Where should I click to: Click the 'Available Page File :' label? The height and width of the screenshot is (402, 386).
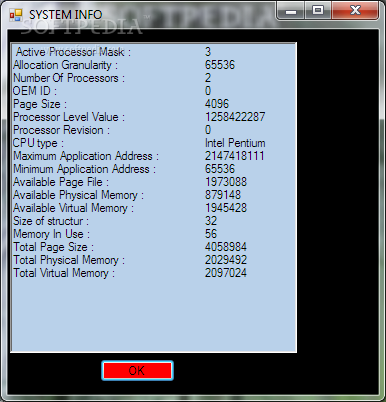coord(61,182)
